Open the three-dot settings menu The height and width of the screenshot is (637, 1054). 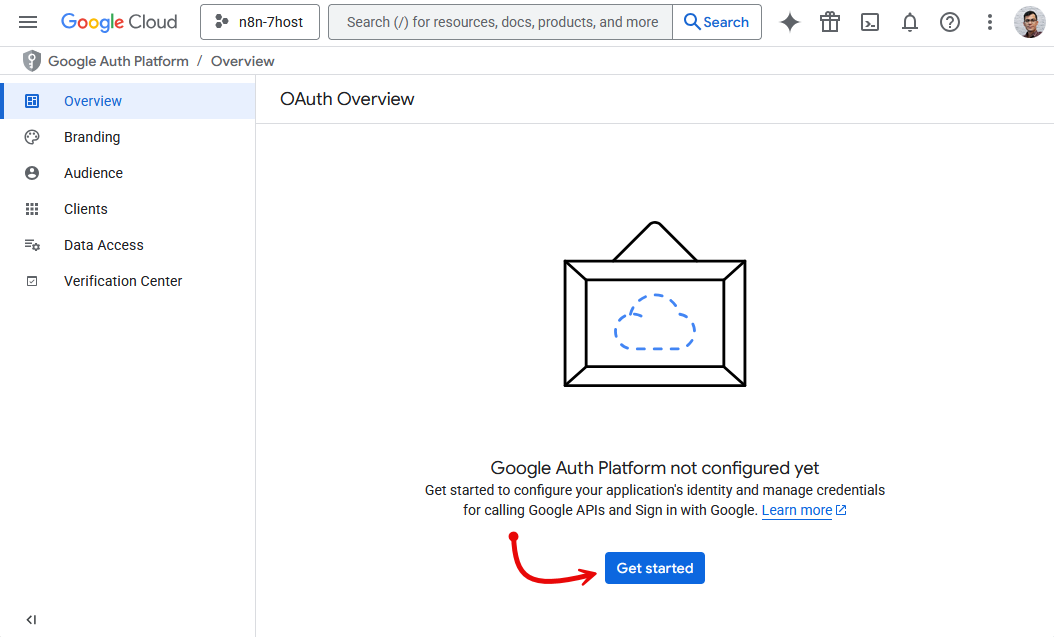click(x=989, y=22)
